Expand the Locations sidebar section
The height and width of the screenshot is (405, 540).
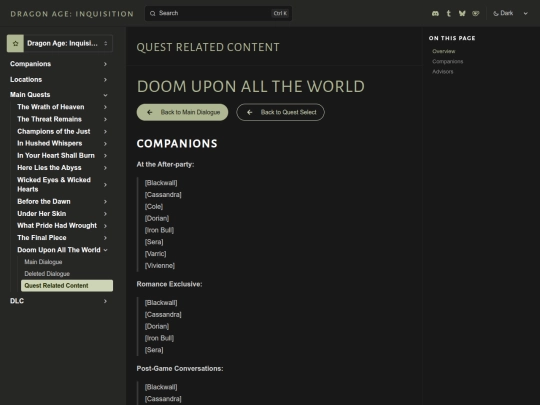coord(105,80)
